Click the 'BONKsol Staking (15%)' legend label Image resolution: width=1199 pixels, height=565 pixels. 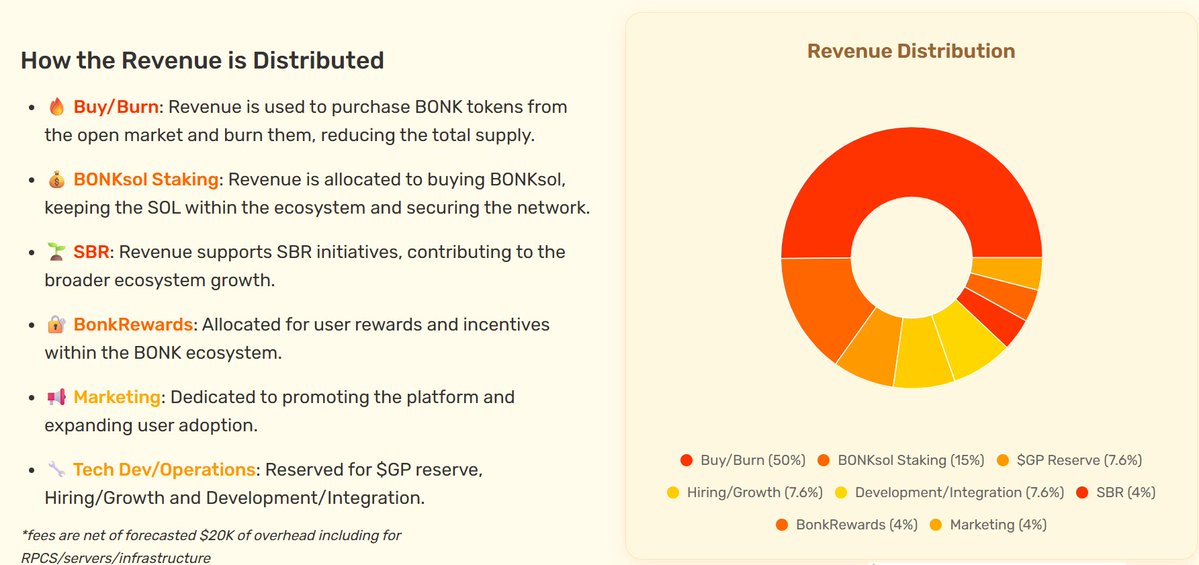pyautogui.click(x=911, y=460)
